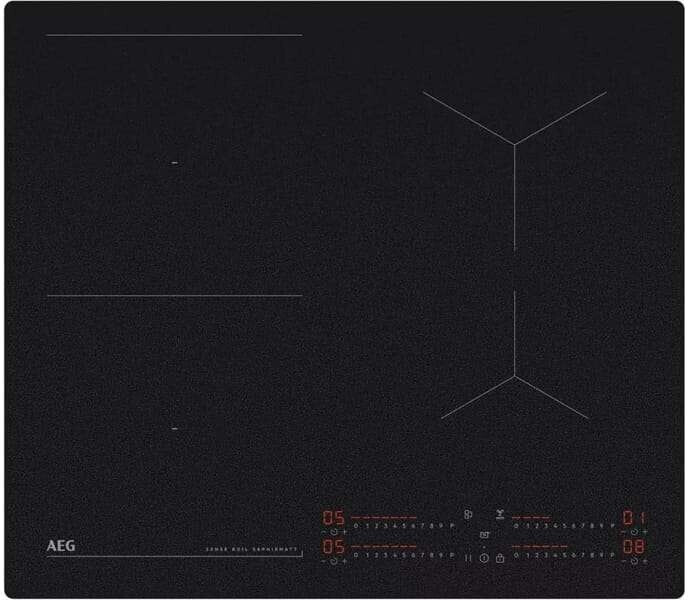Select level 0 on the upper-left zone slider
Image resolution: width=688 pixels, height=600 pixels.
pyautogui.click(x=356, y=525)
